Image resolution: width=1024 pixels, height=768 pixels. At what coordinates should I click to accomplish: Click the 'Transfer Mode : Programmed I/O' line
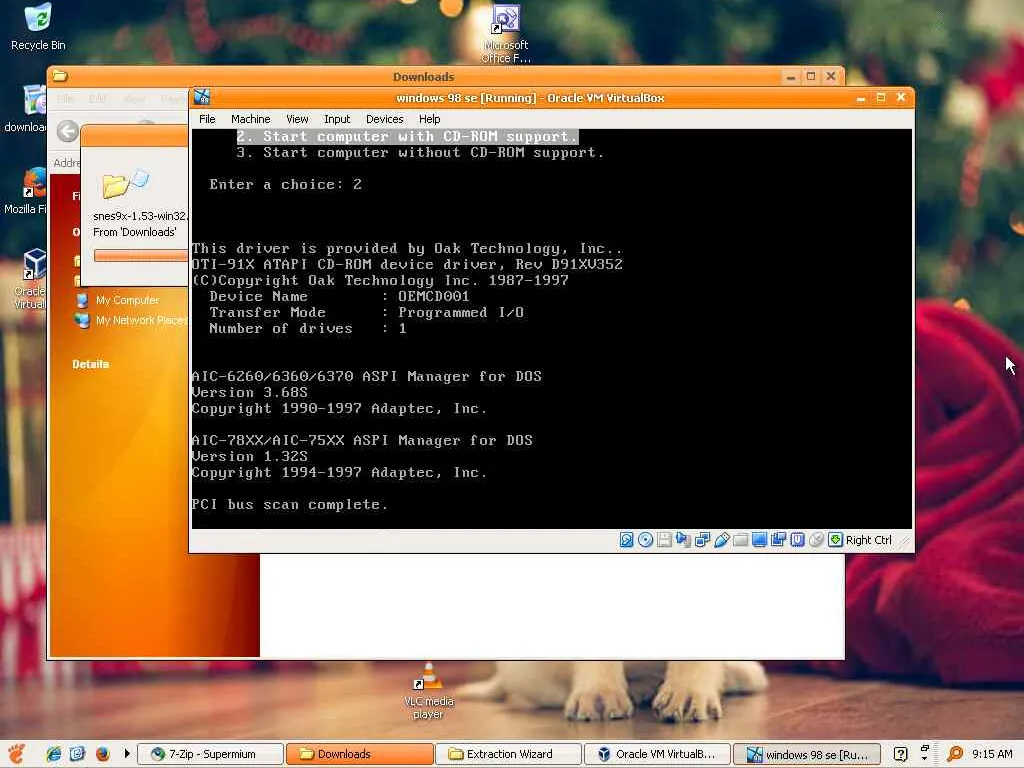pyautogui.click(x=366, y=312)
